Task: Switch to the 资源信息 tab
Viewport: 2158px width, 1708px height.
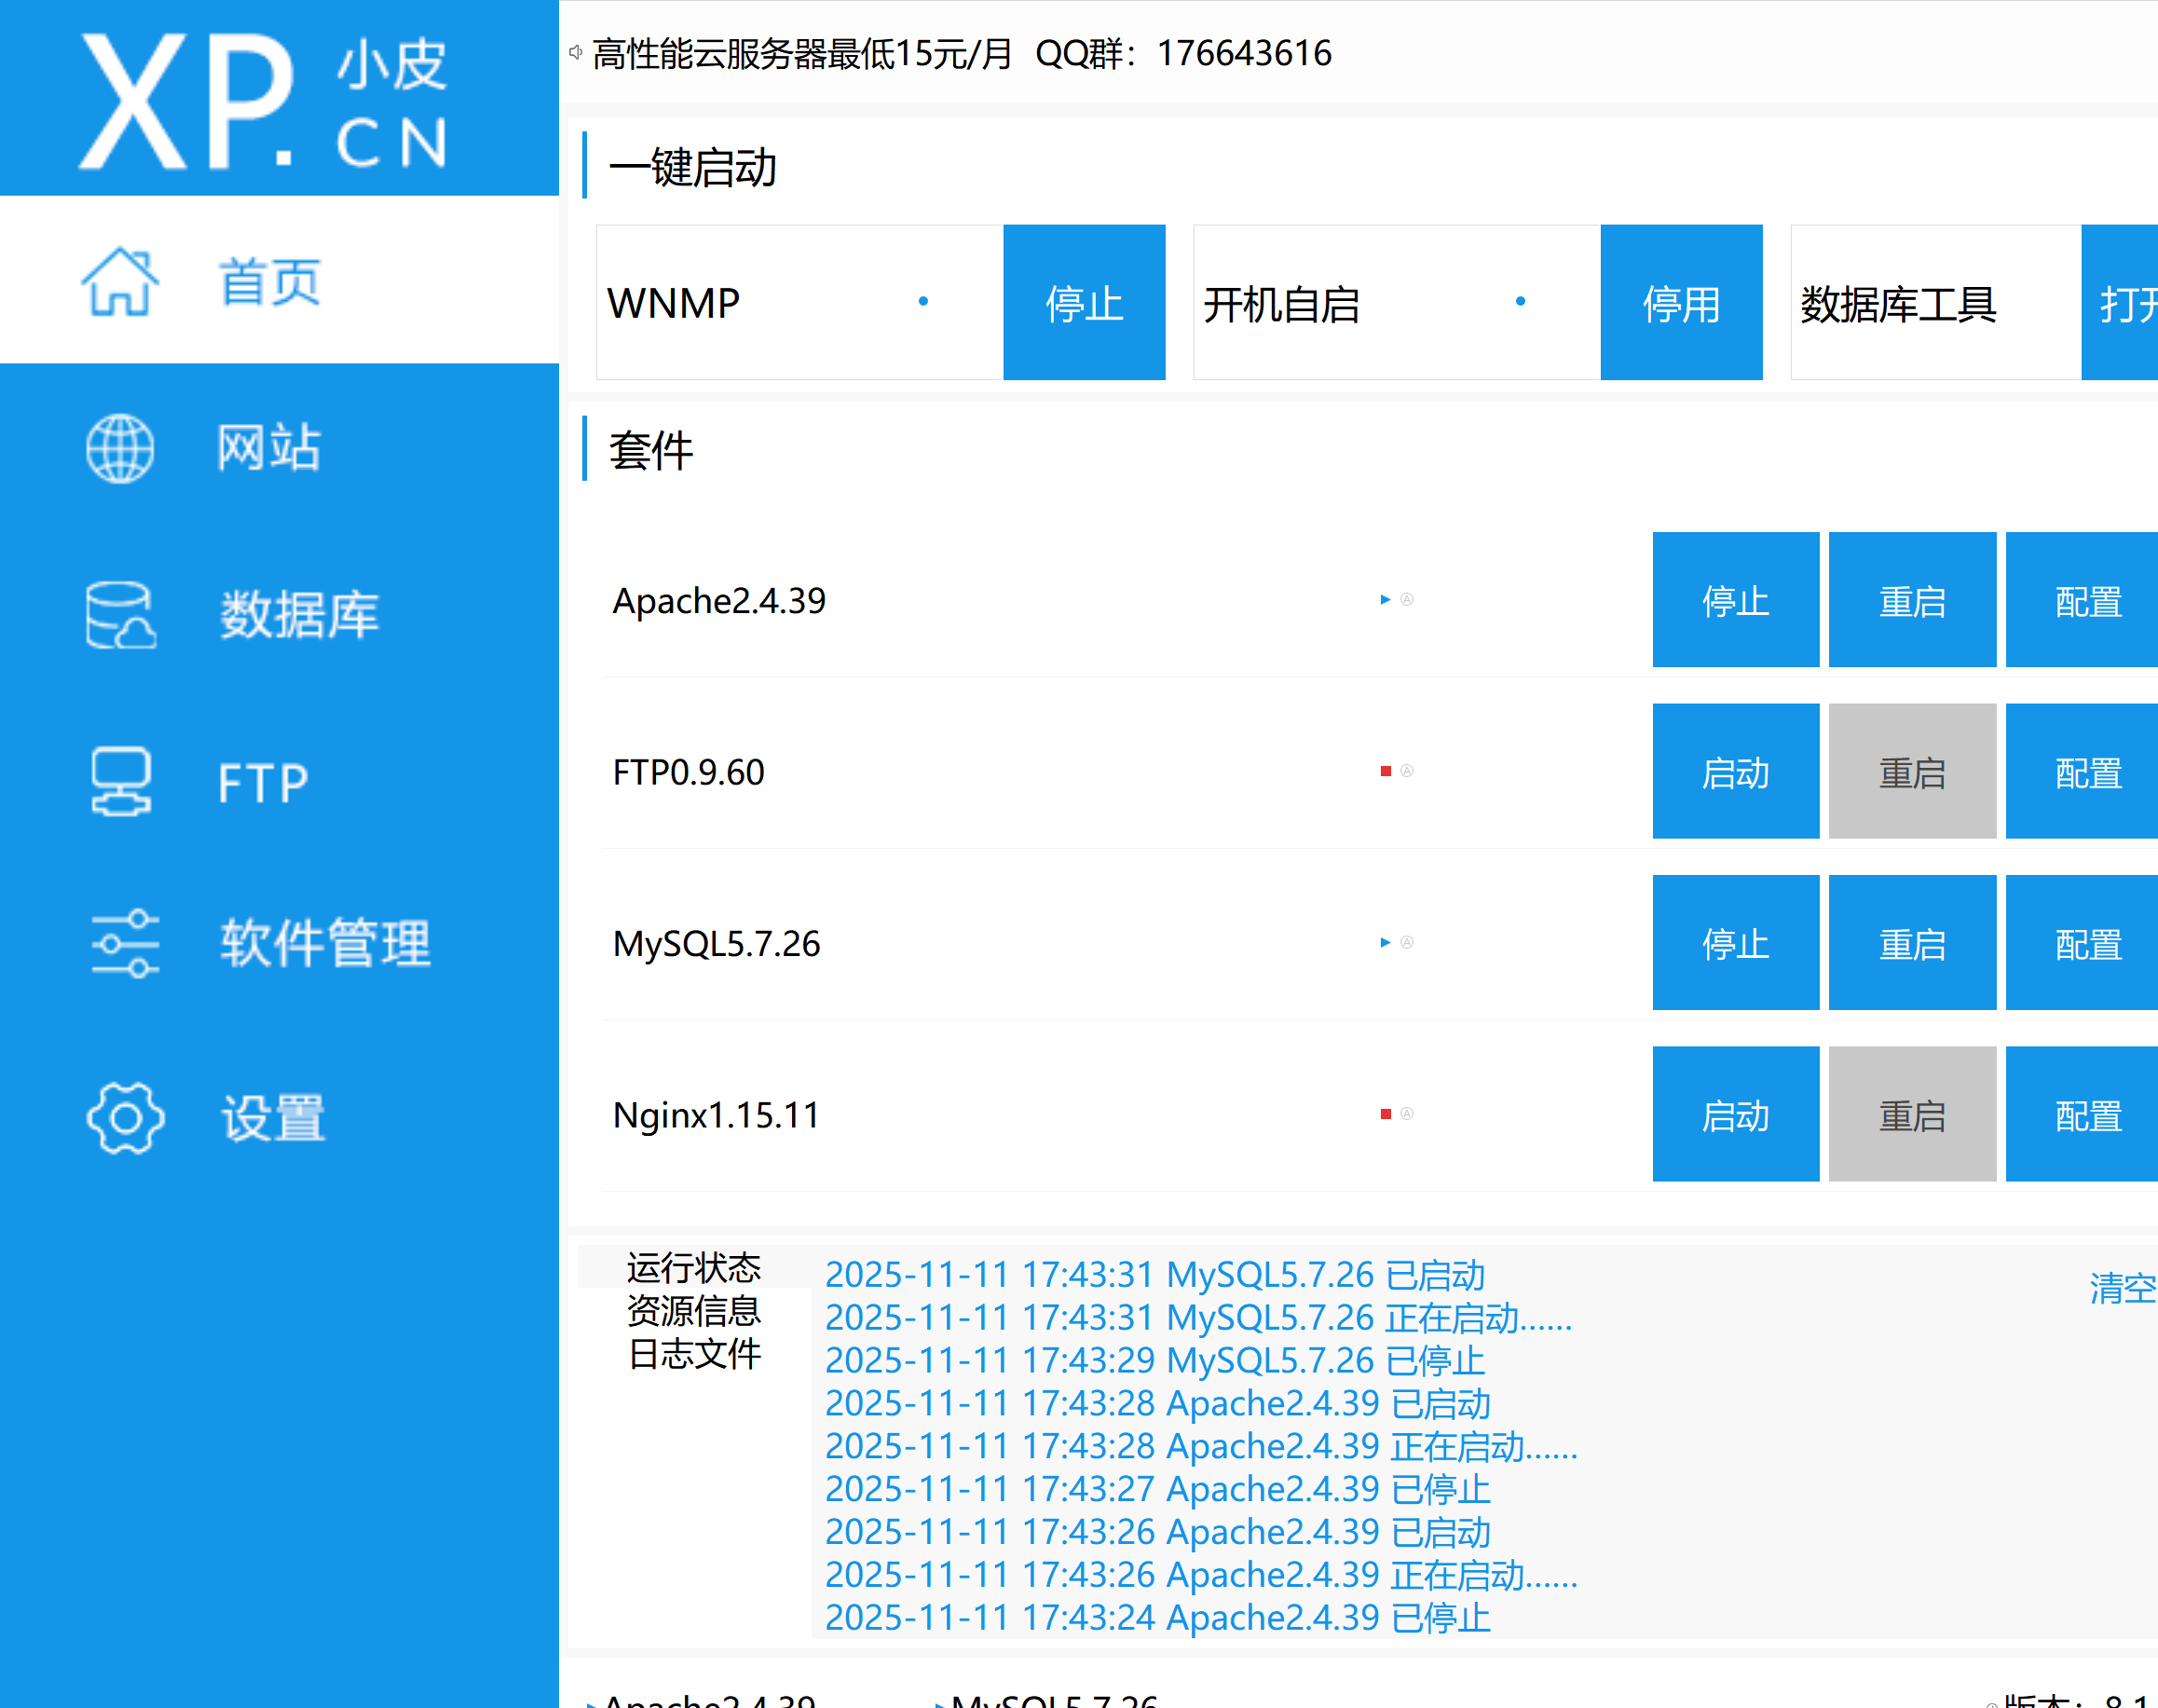Action: [x=694, y=1312]
